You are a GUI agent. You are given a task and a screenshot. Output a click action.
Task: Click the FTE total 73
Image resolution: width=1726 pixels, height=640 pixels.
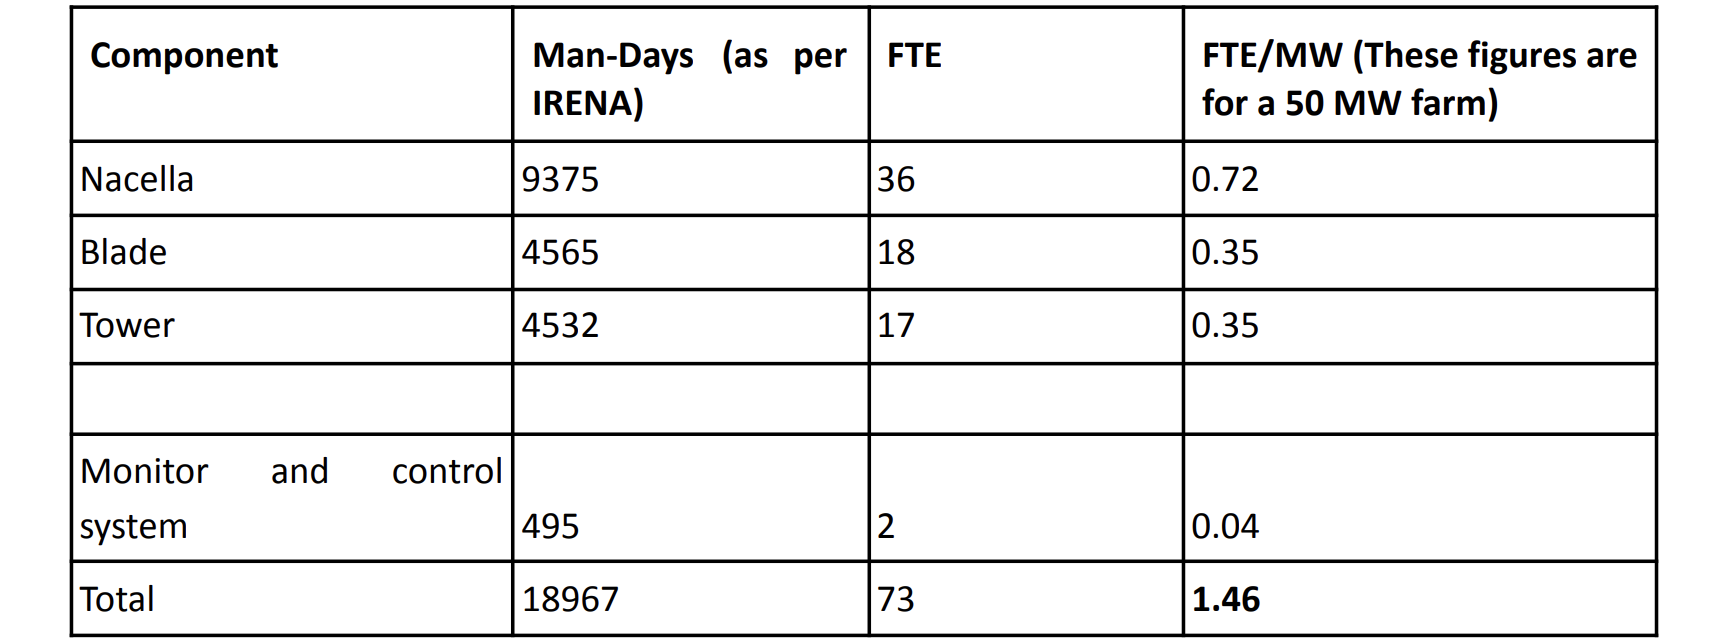[1026, 598]
